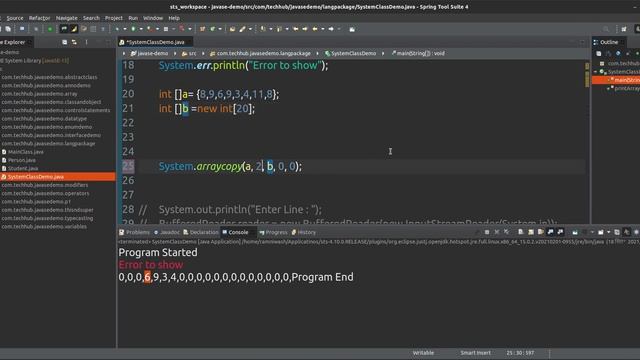The image size is (640, 360).
Task: Click the Smart Insert status bar entry
Action: (x=476, y=353)
